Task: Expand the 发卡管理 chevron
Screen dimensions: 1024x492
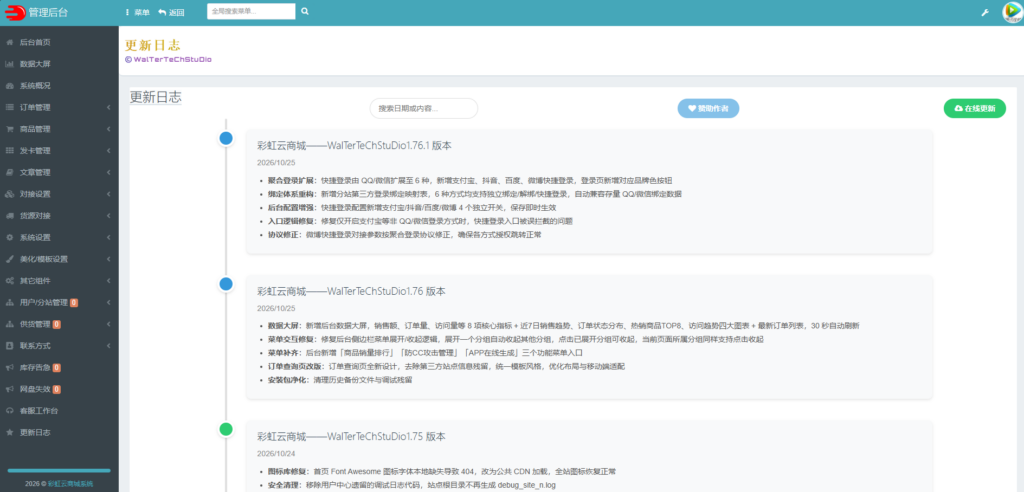Action: coord(108,150)
